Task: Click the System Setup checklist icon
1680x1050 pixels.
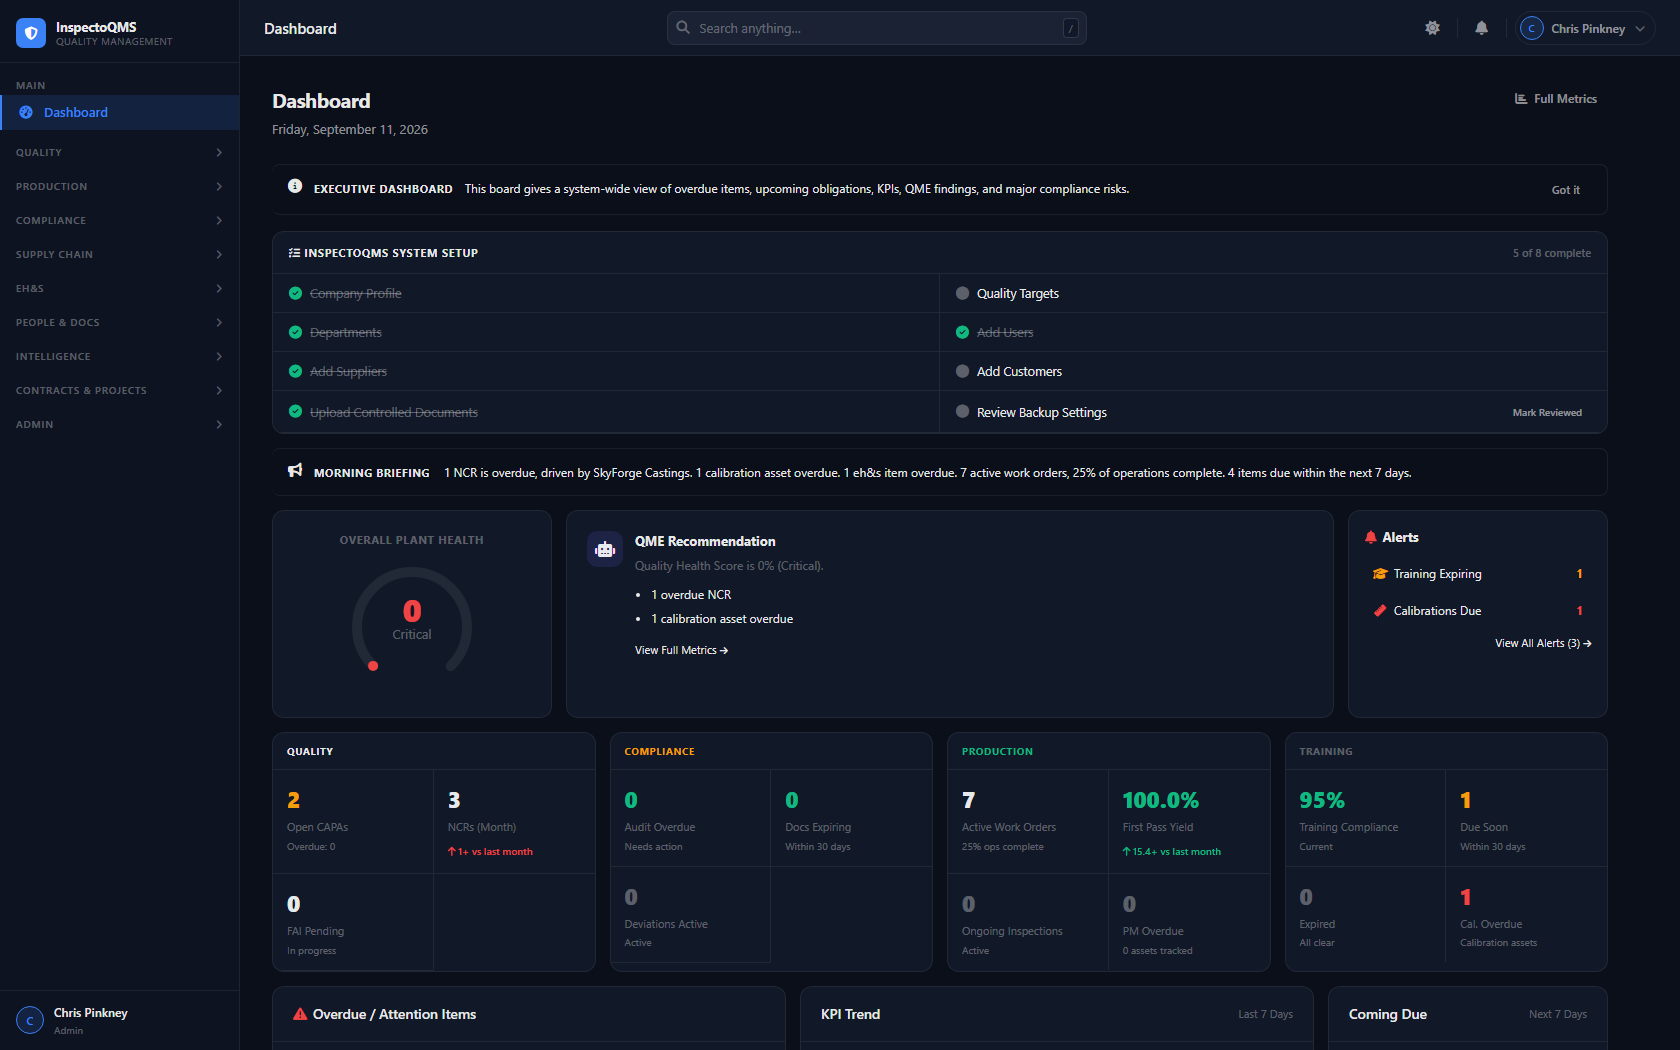Action: pos(294,253)
